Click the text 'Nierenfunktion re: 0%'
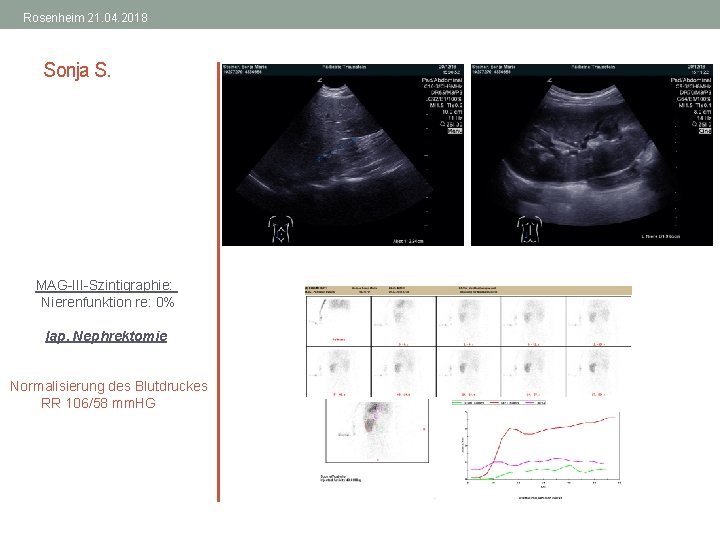The width and height of the screenshot is (720, 540). (x=107, y=302)
